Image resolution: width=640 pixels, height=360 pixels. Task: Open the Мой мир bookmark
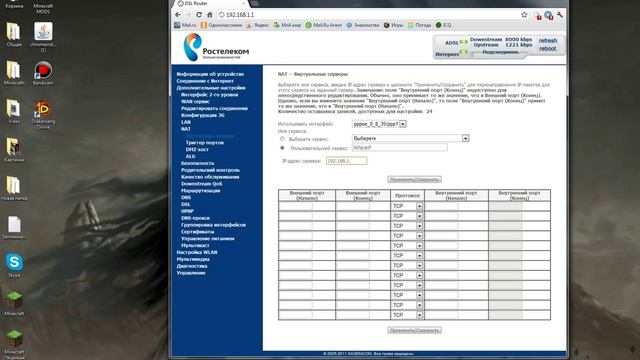(287, 25)
